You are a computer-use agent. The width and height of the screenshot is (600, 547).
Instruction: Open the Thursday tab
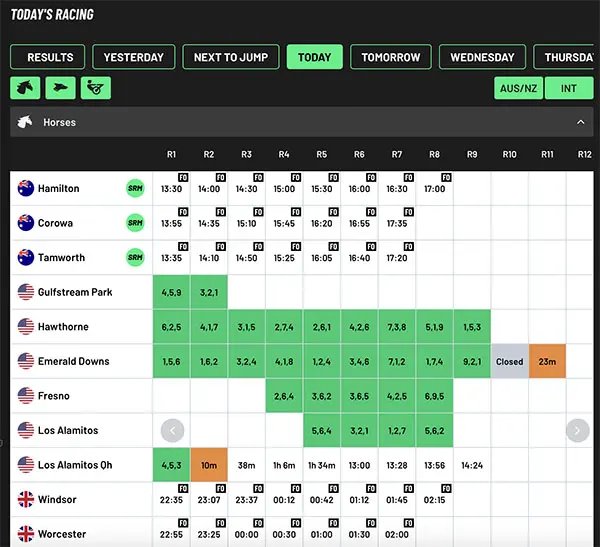[x=564, y=57]
